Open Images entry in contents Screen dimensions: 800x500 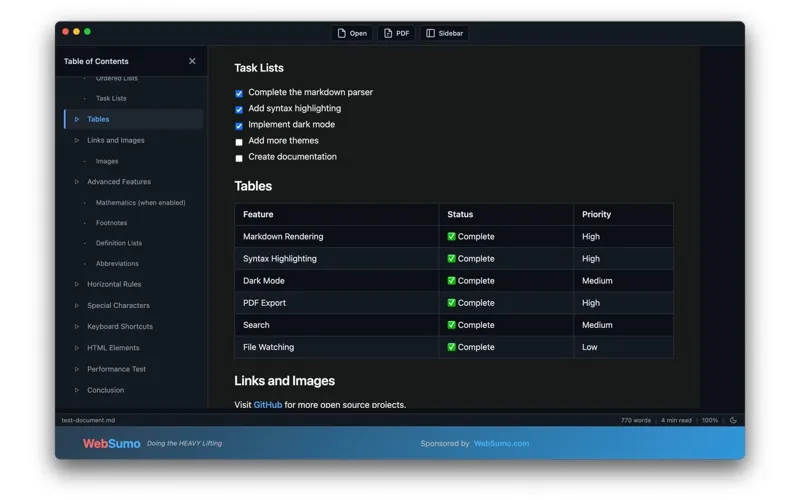tap(107, 161)
